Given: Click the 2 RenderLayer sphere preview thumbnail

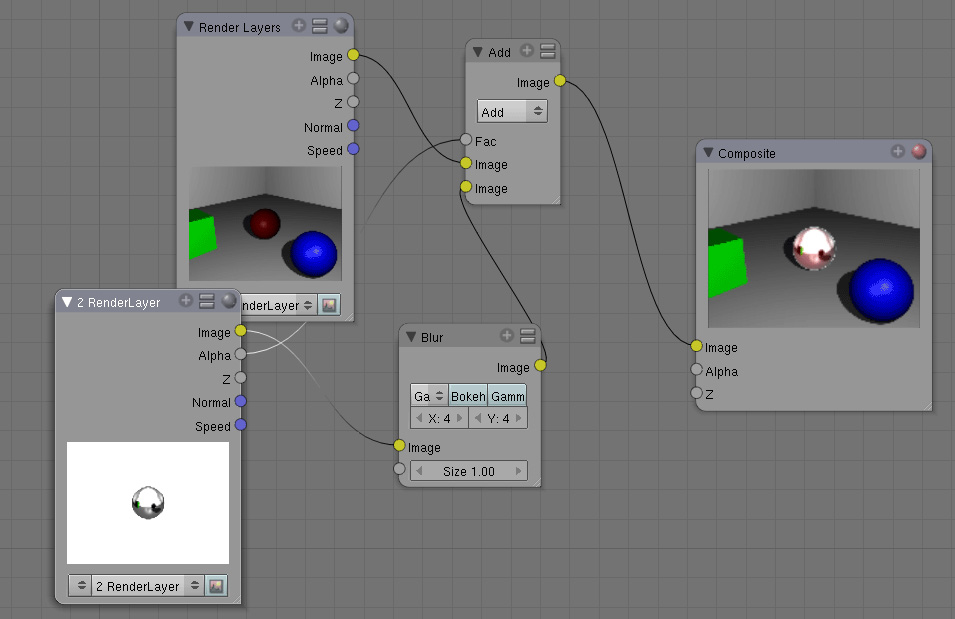Looking at the screenshot, I should coord(148,503).
